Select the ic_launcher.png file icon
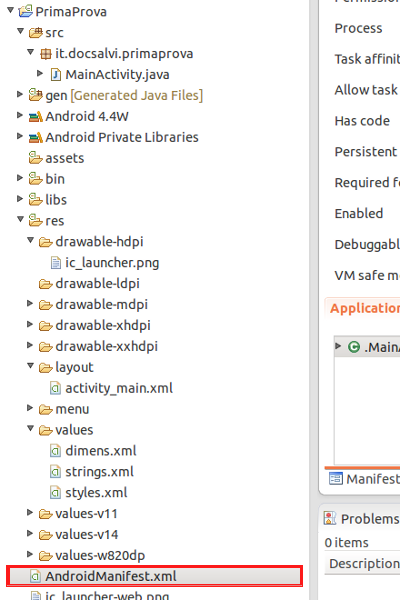Image resolution: width=400 pixels, height=600 pixels. [56, 263]
